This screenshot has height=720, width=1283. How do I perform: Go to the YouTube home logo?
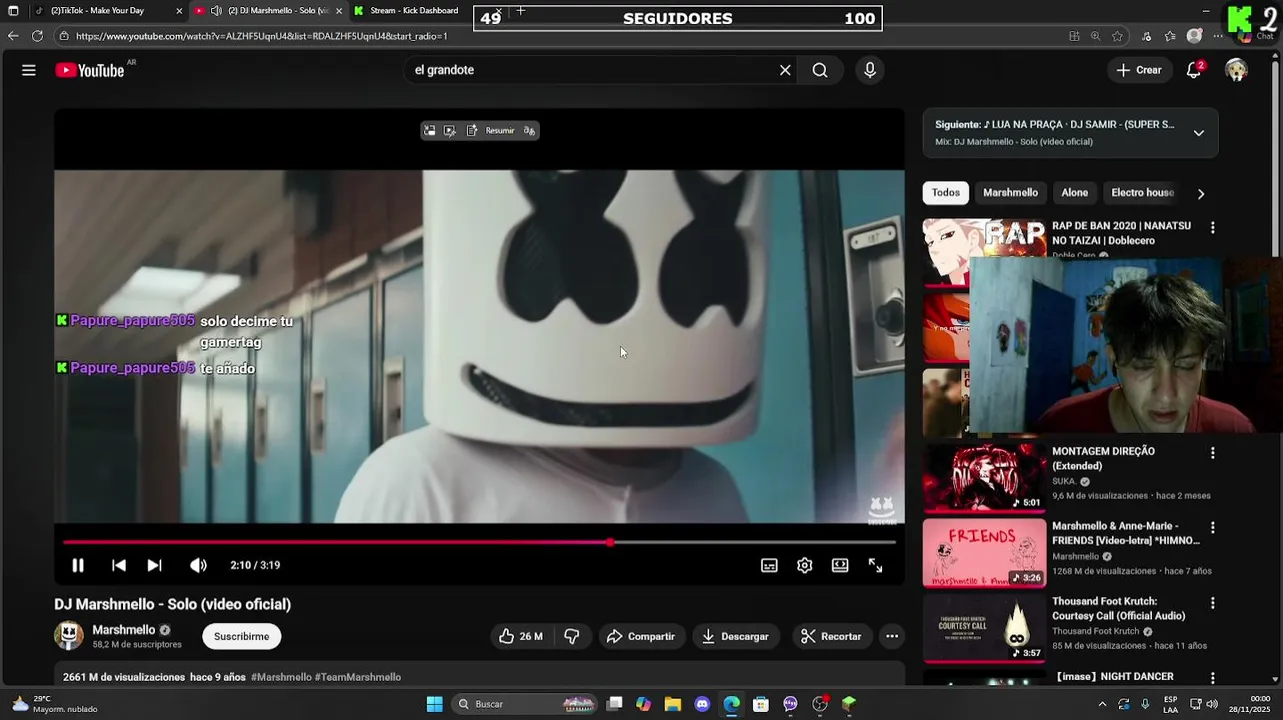(90, 70)
